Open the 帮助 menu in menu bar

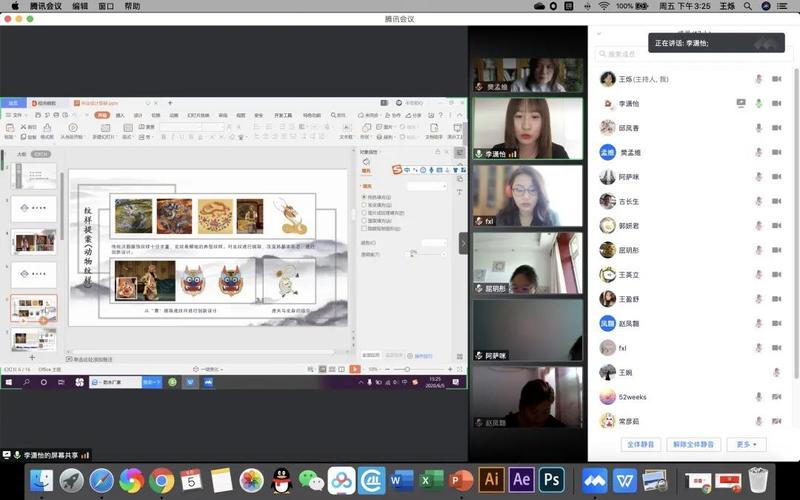point(132,6)
